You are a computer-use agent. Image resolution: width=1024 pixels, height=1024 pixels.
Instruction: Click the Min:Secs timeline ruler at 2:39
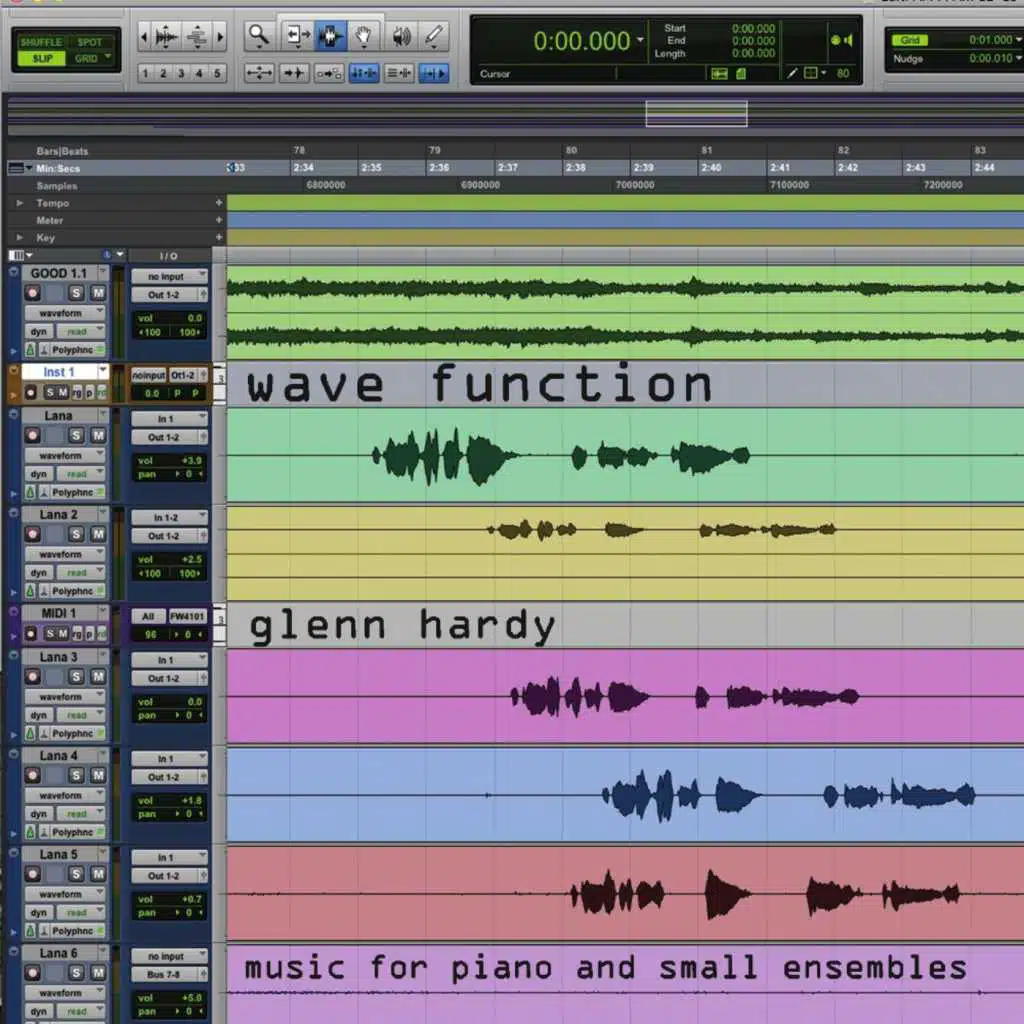[643, 168]
